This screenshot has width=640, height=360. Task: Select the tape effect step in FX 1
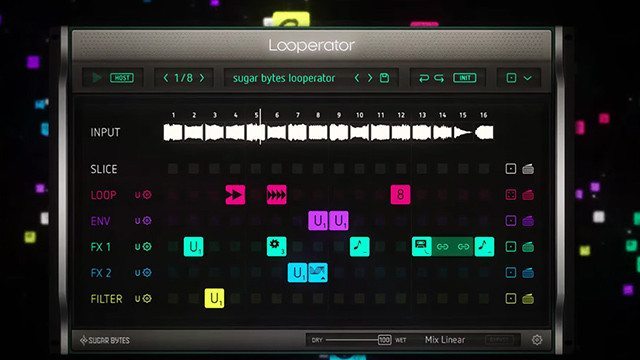tap(422, 247)
